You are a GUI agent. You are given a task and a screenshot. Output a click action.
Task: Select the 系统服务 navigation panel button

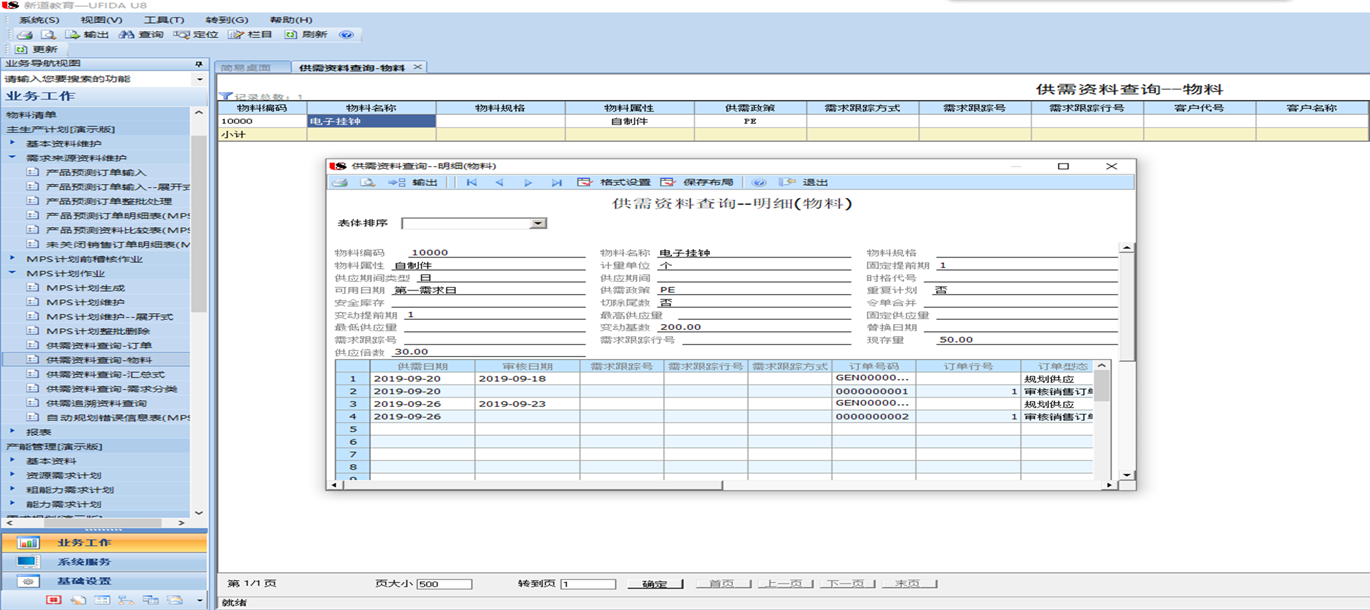[x=84, y=562]
